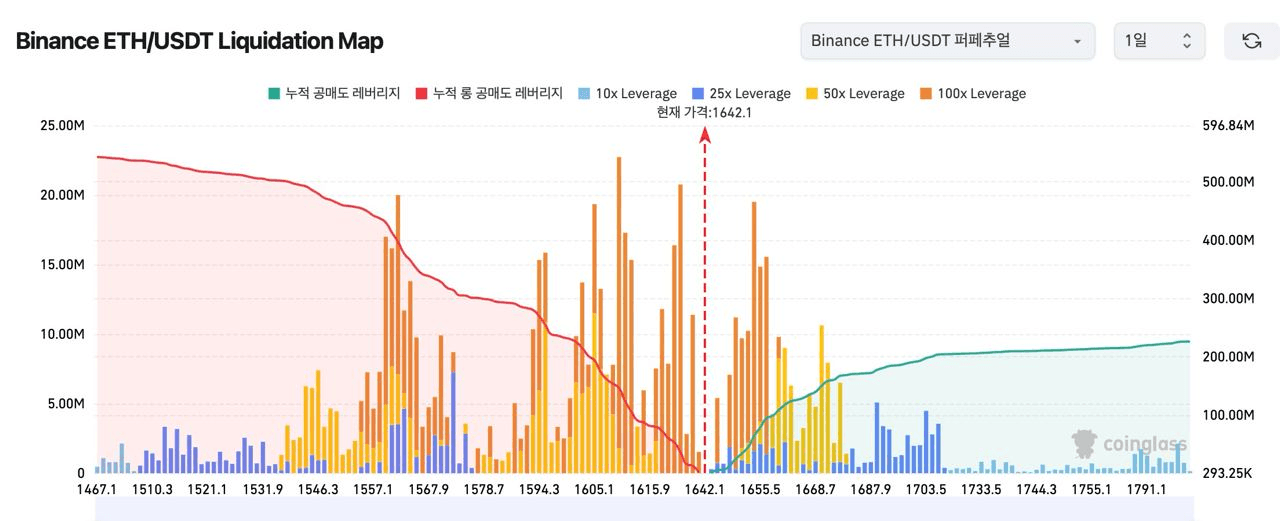Image resolution: width=1280 pixels, height=521 pixels.
Task: Click the orange 100x Leverage legend swatch
Action: coord(925,94)
